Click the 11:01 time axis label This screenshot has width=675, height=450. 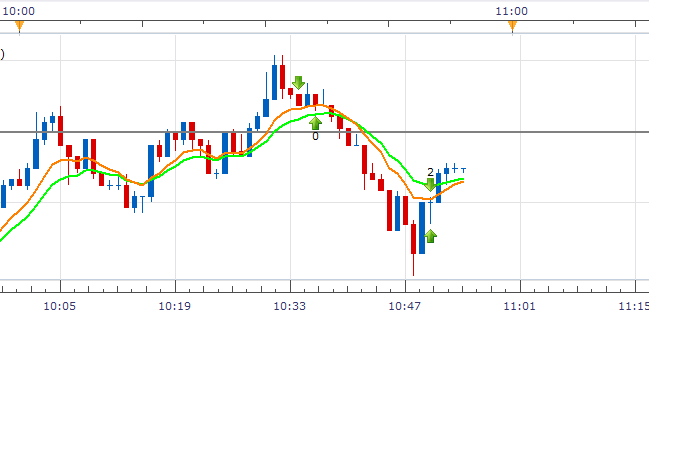tap(519, 306)
